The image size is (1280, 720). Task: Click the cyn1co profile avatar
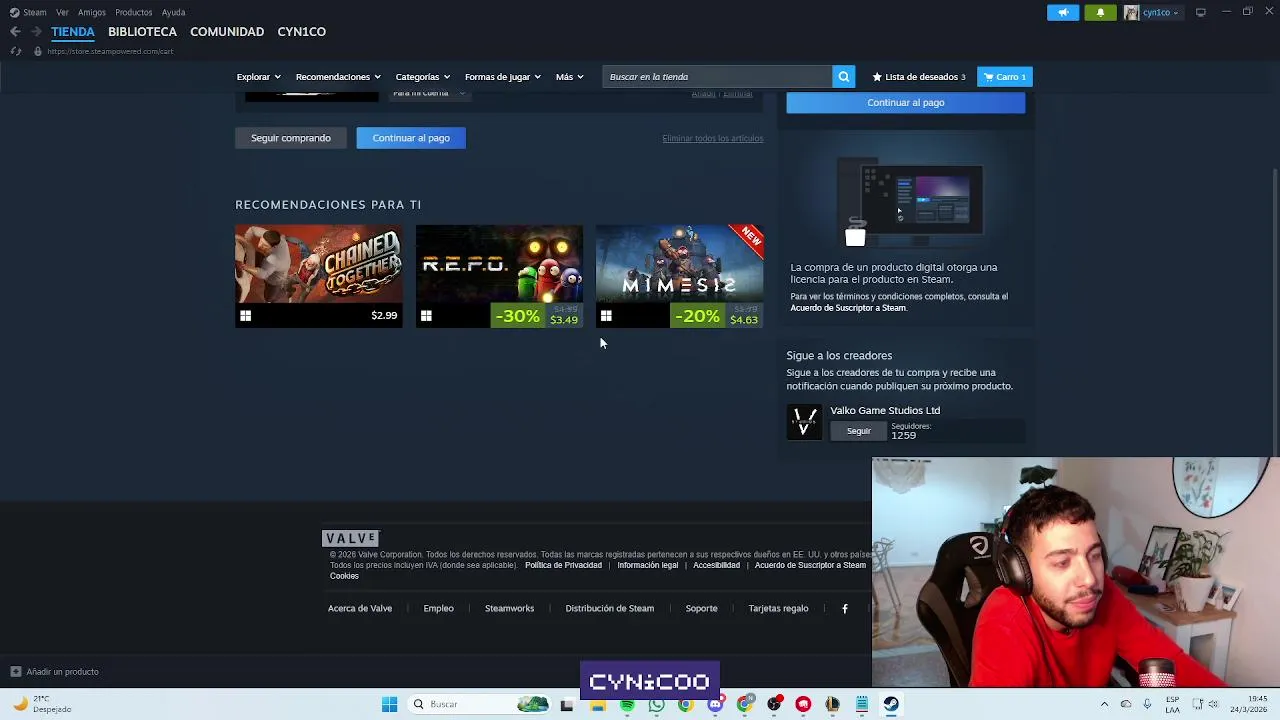(1131, 12)
